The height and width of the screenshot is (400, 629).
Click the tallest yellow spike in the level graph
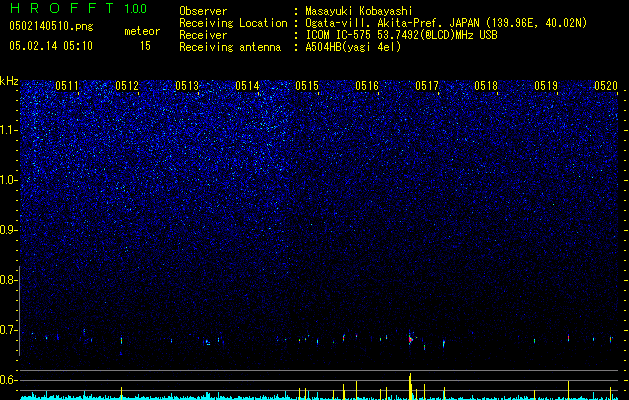[410, 386]
